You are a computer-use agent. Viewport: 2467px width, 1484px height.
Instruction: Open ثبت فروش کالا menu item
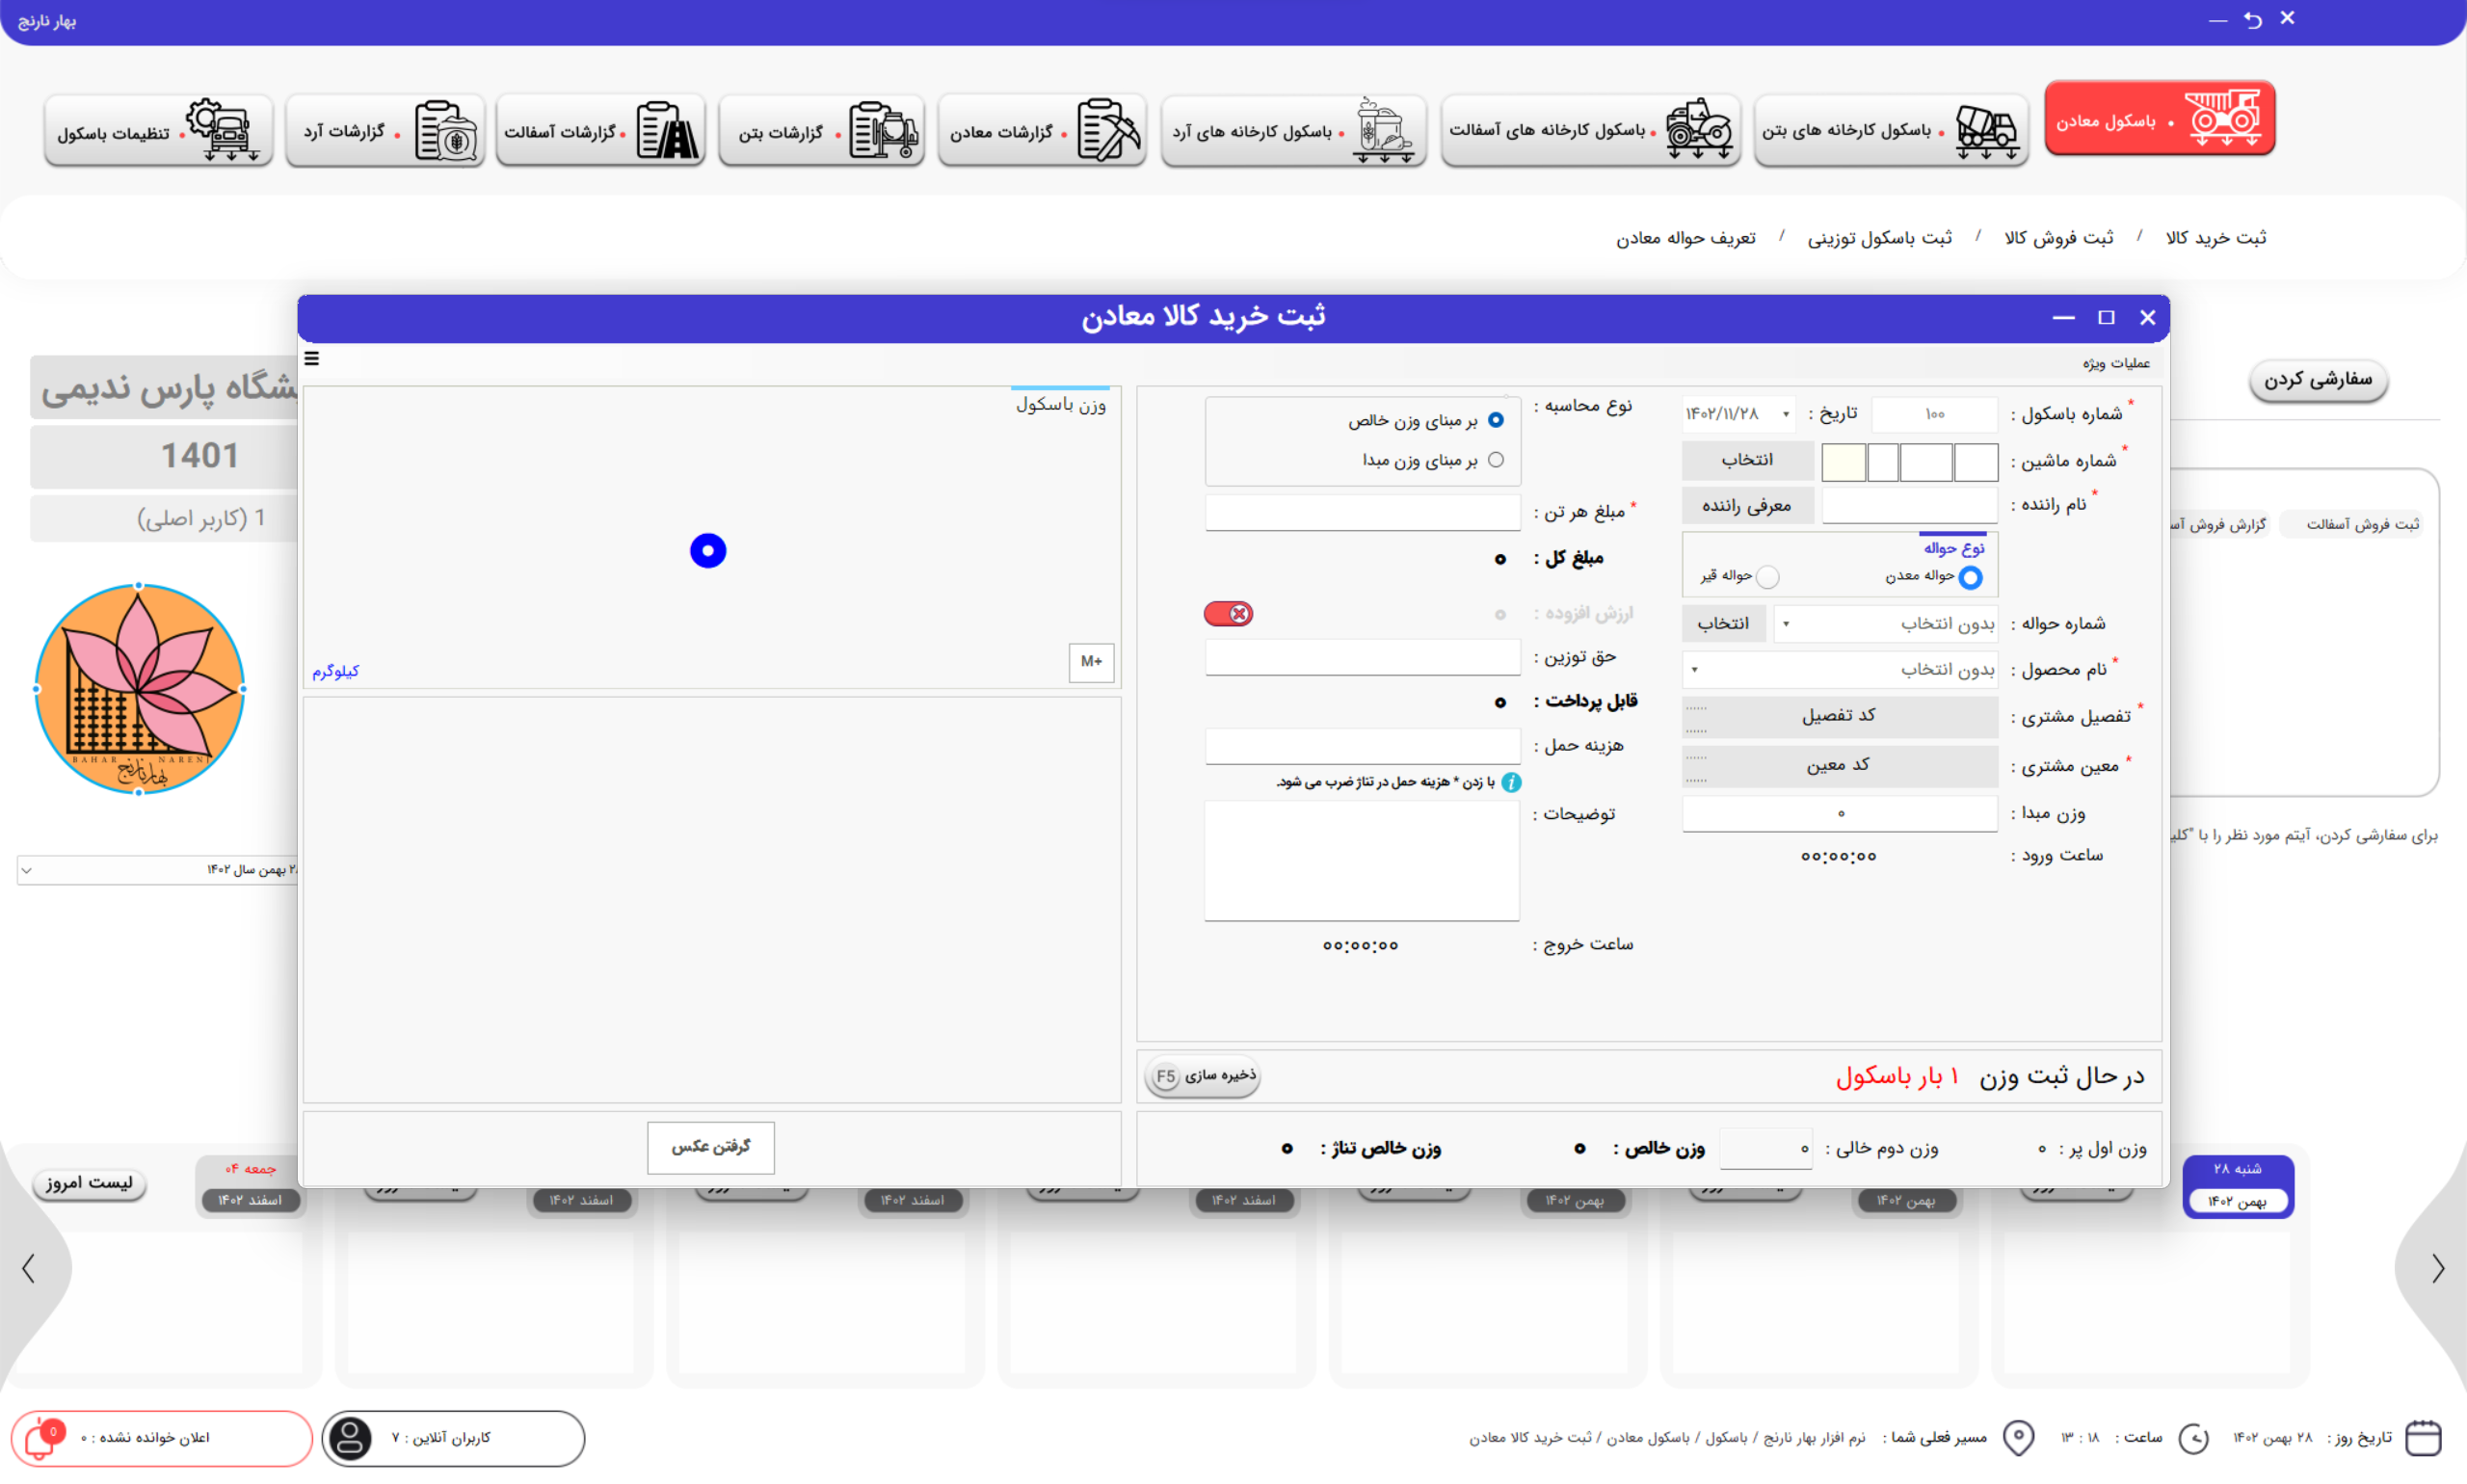pos(2058,238)
